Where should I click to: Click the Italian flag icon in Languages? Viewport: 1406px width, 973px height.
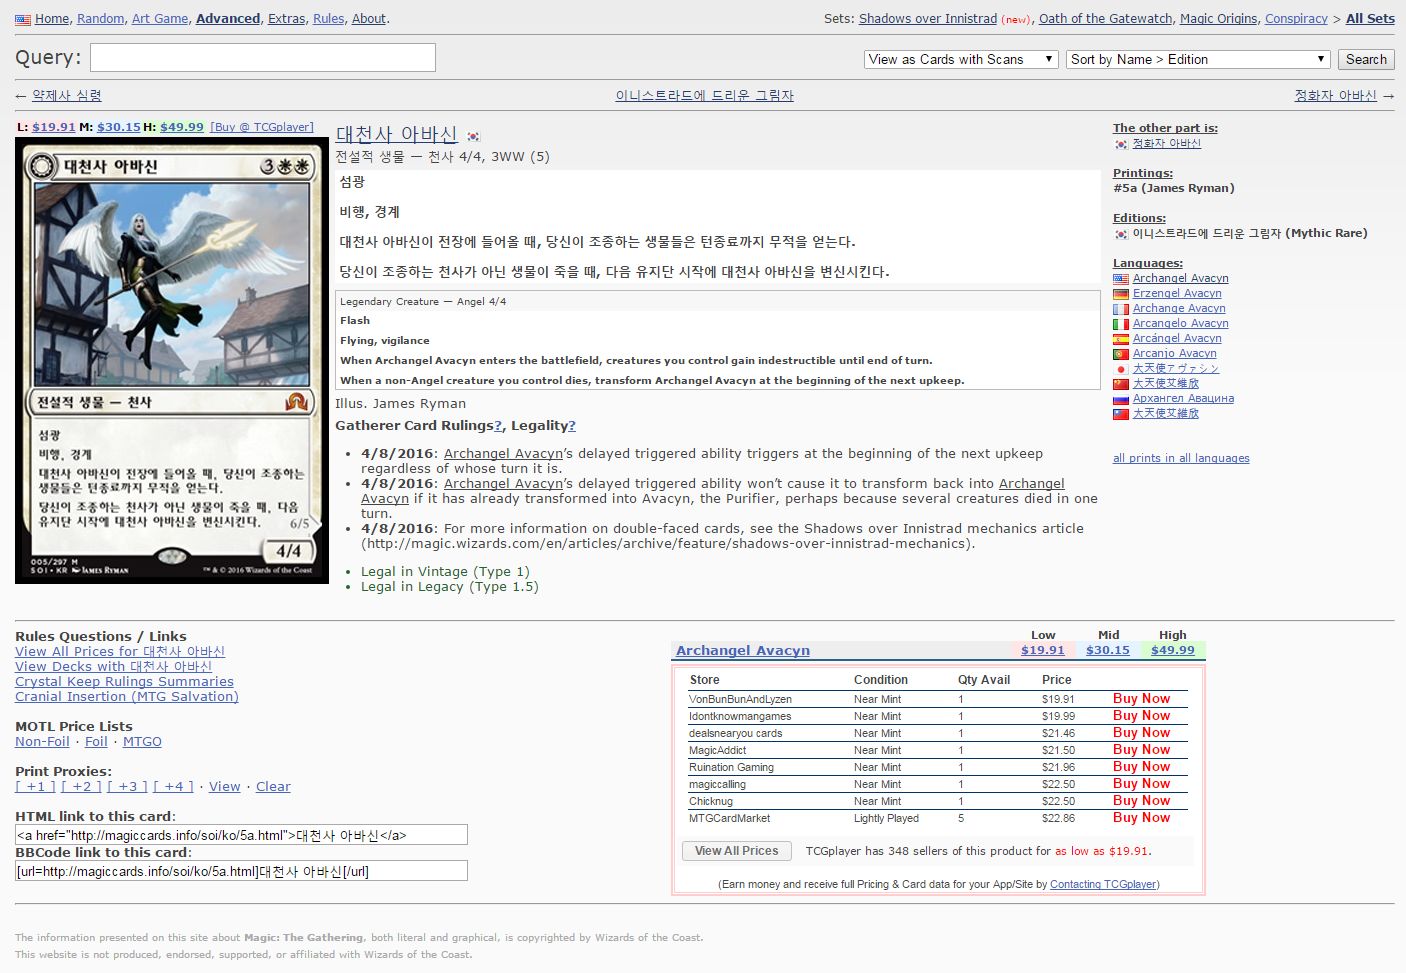pos(1120,324)
